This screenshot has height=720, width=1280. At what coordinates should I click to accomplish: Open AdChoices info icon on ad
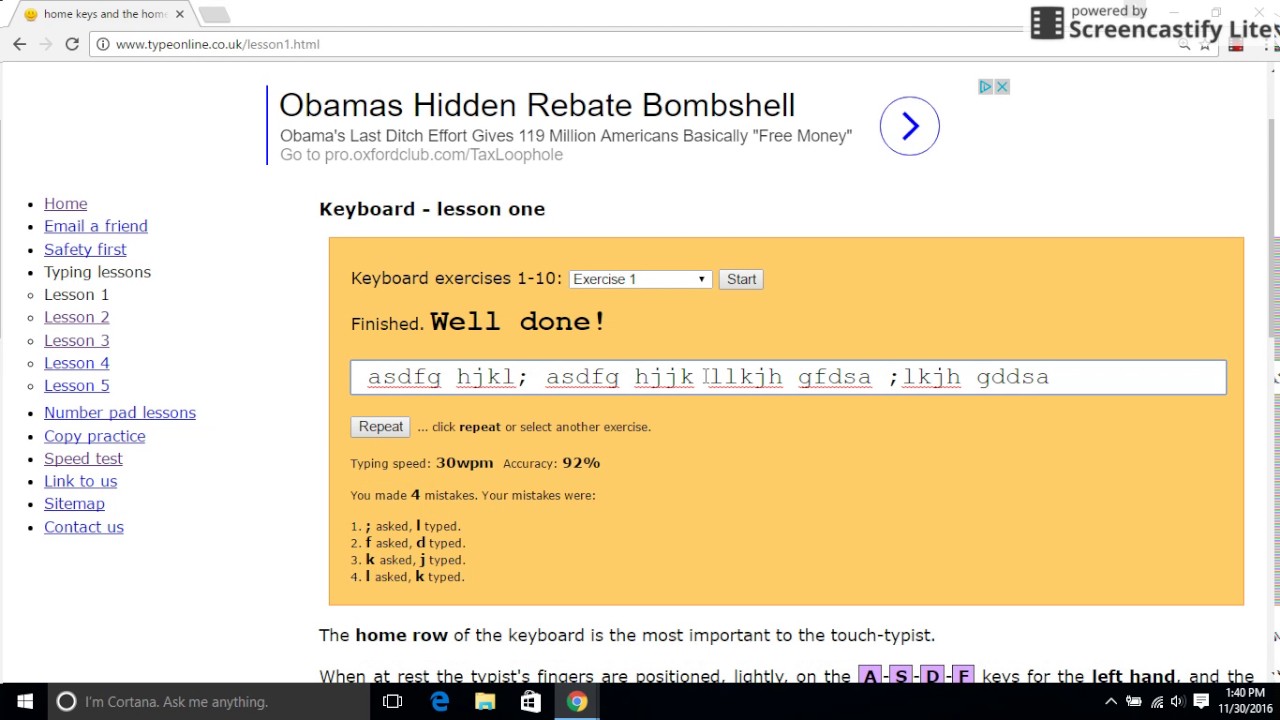click(x=985, y=87)
